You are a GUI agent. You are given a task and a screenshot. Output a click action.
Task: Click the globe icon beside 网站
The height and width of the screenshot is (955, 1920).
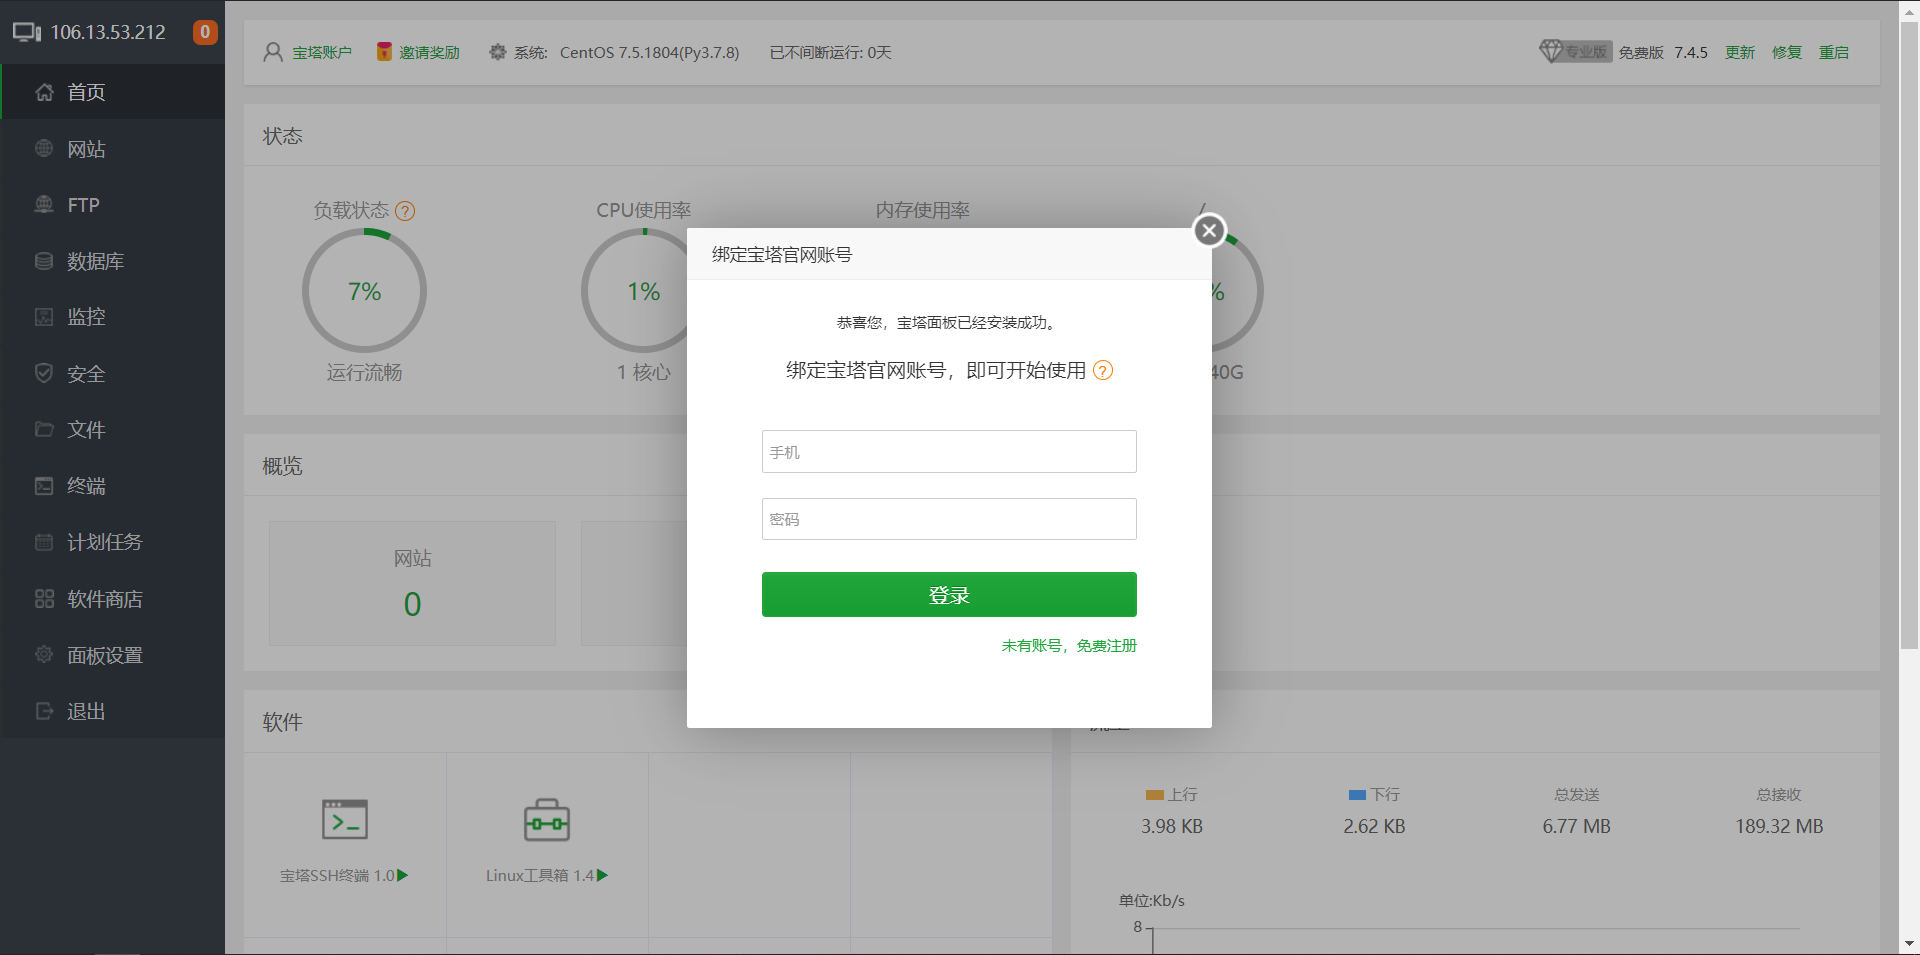44,148
